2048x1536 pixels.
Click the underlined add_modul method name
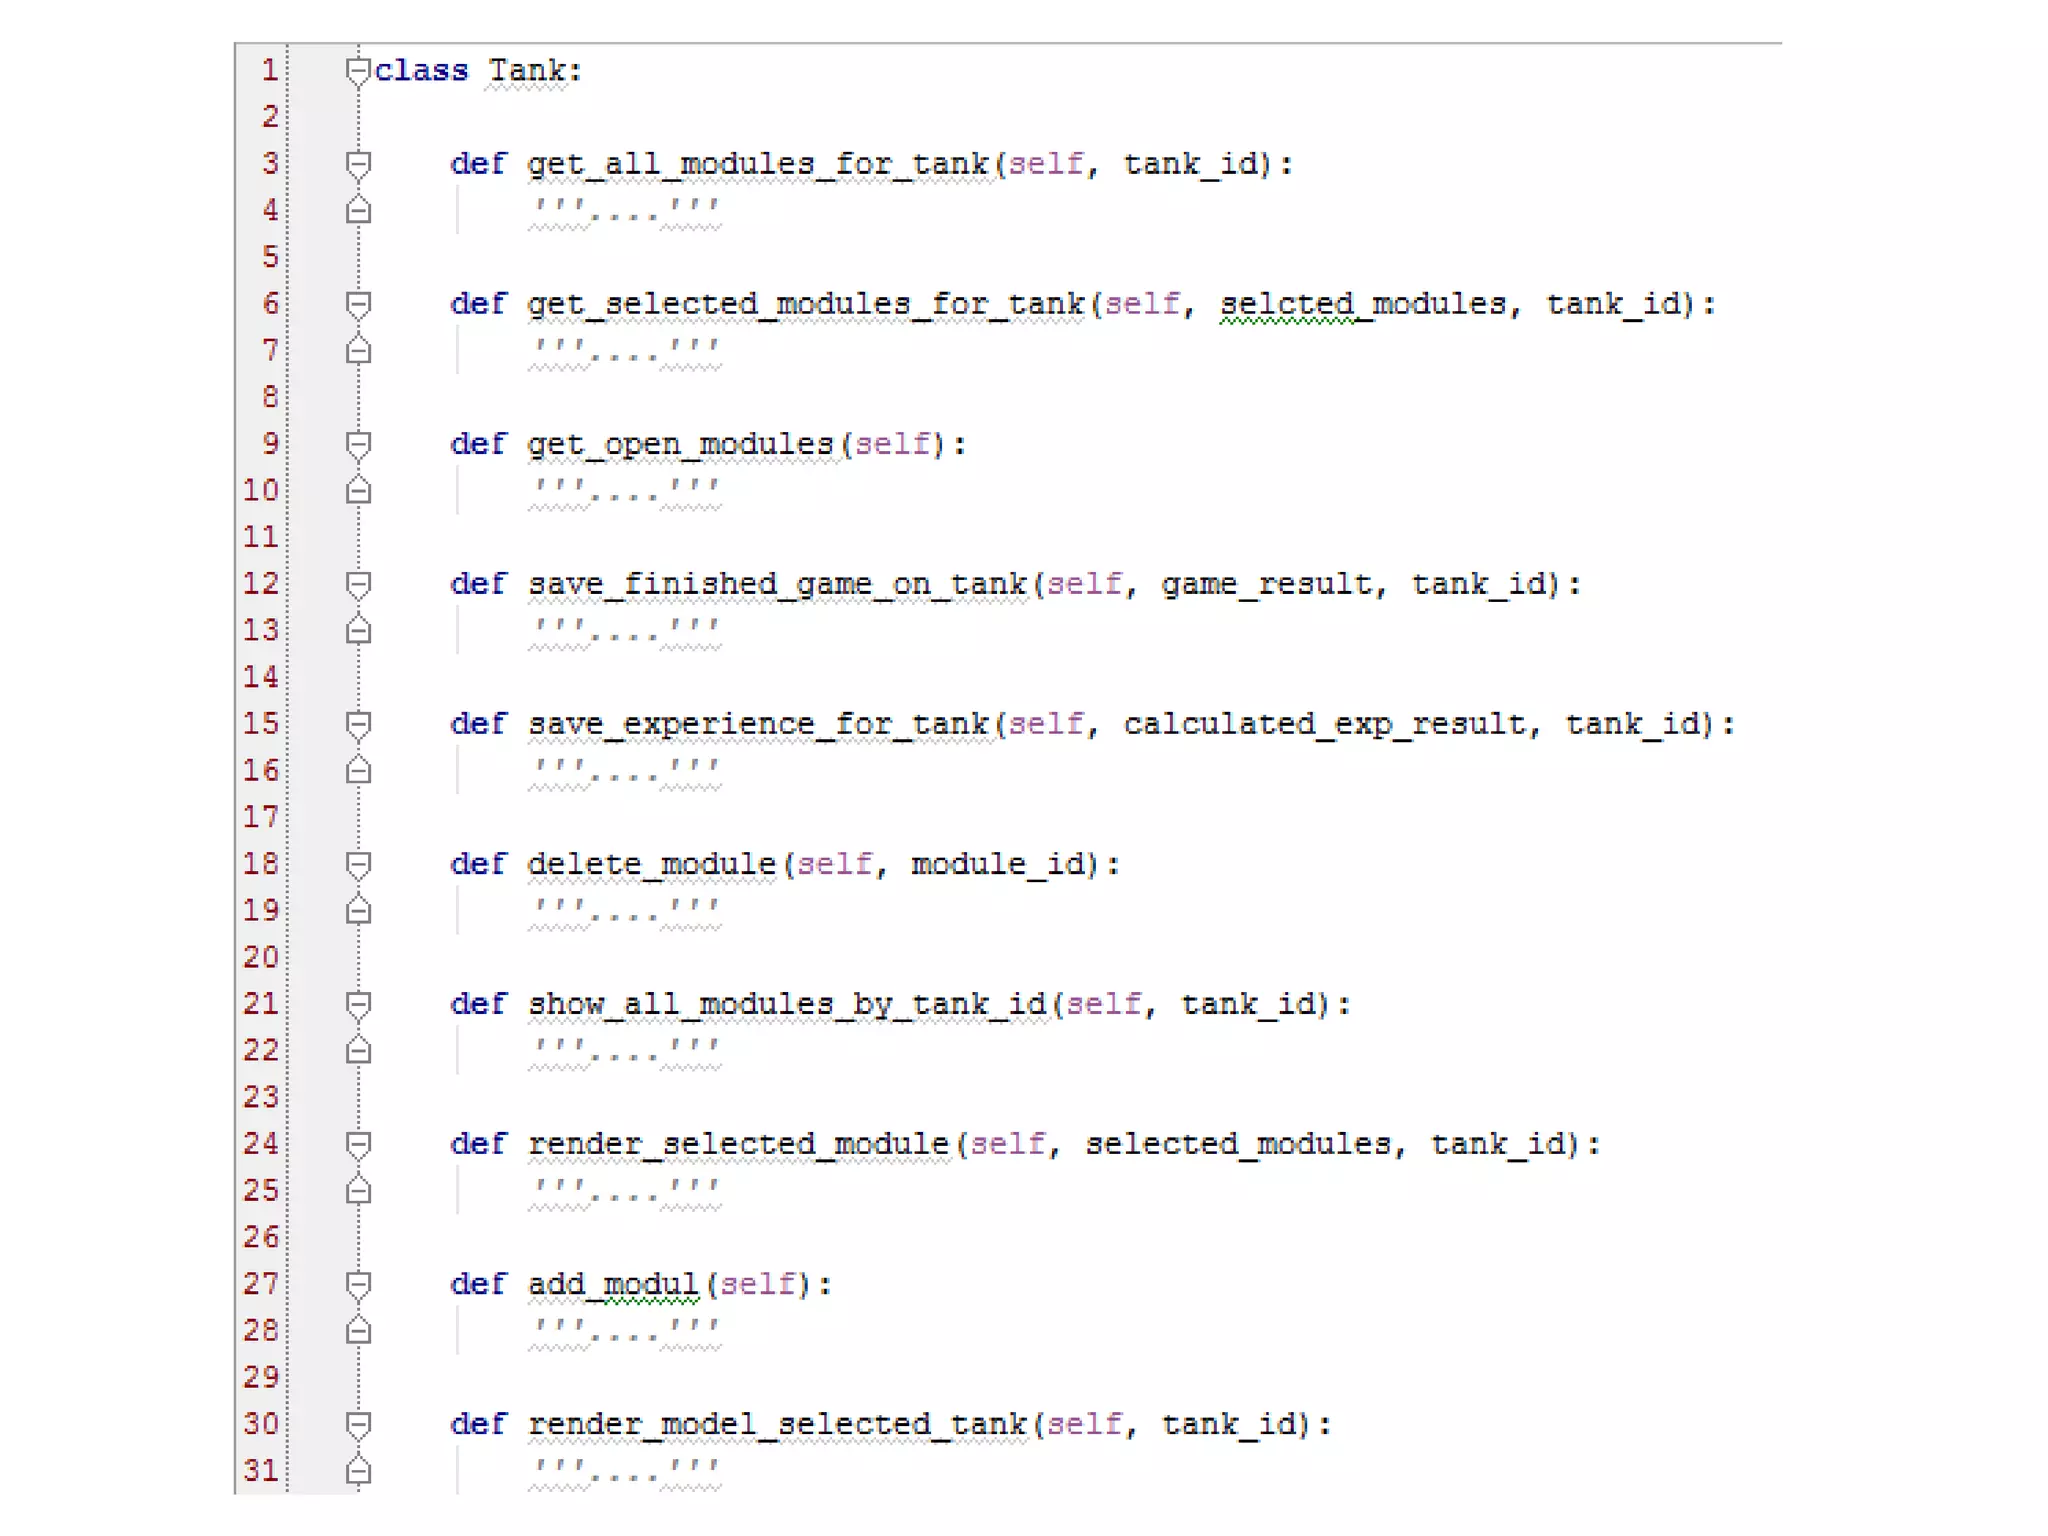[x=613, y=1284]
